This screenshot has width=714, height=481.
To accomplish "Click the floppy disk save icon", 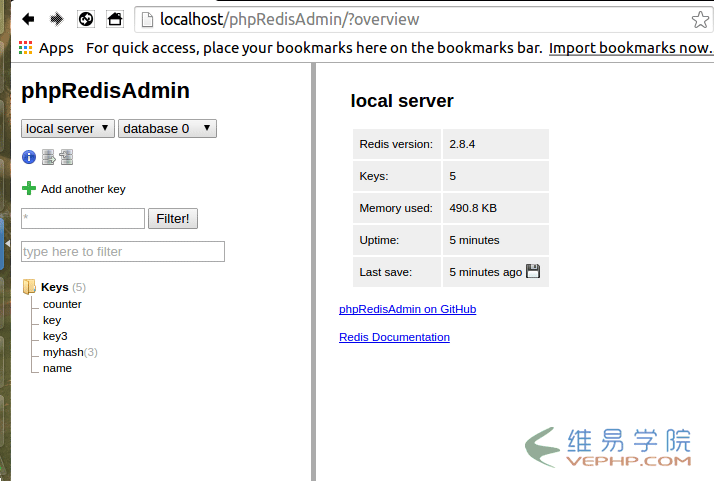I will coord(533,271).
